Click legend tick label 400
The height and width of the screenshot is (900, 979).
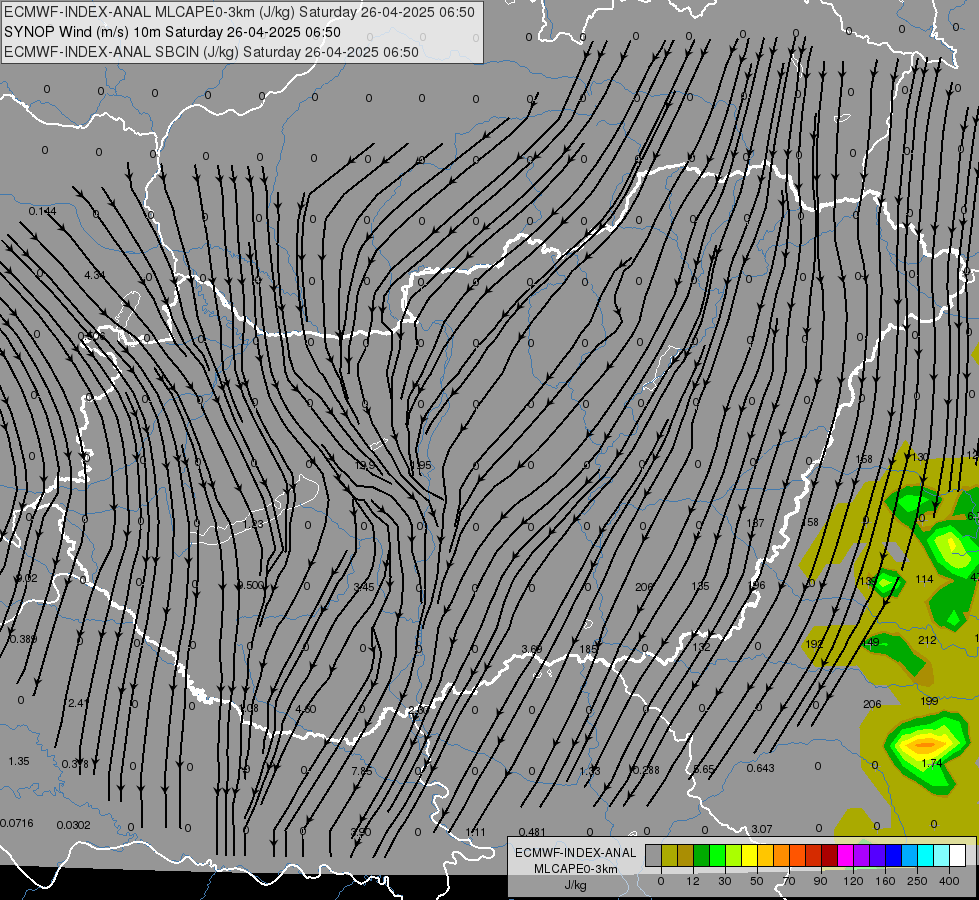coord(949,881)
